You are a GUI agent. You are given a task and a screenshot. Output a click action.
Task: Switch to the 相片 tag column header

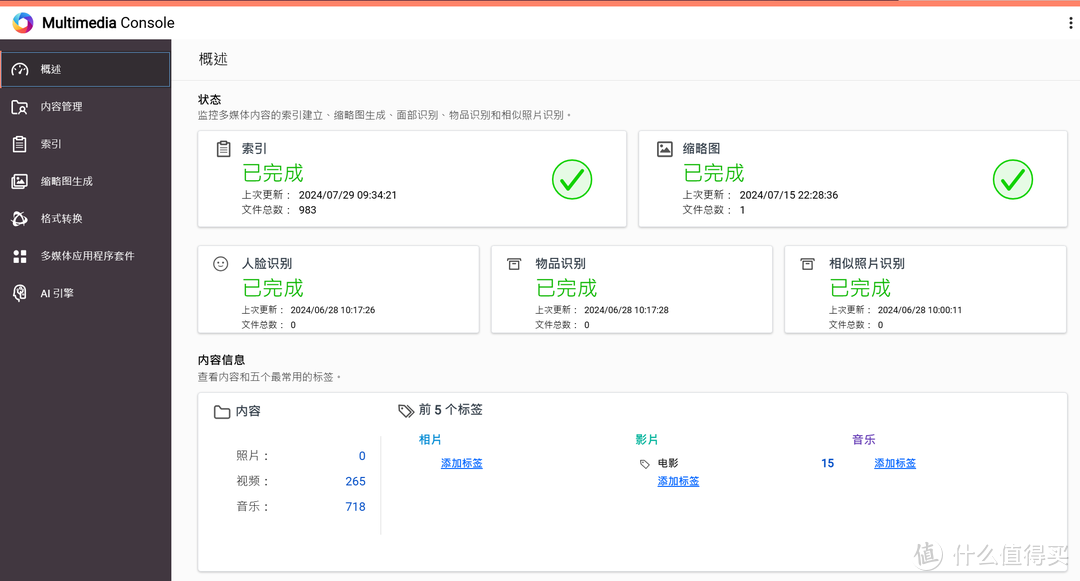tap(430, 439)
